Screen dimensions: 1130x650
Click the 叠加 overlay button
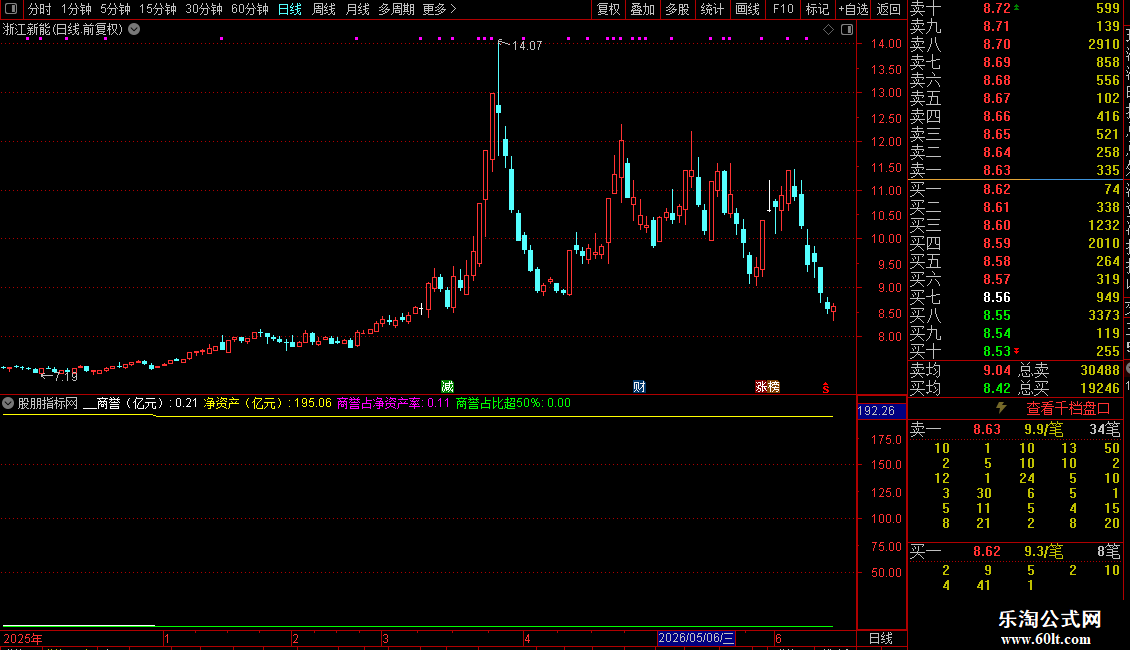click(643, 9)
